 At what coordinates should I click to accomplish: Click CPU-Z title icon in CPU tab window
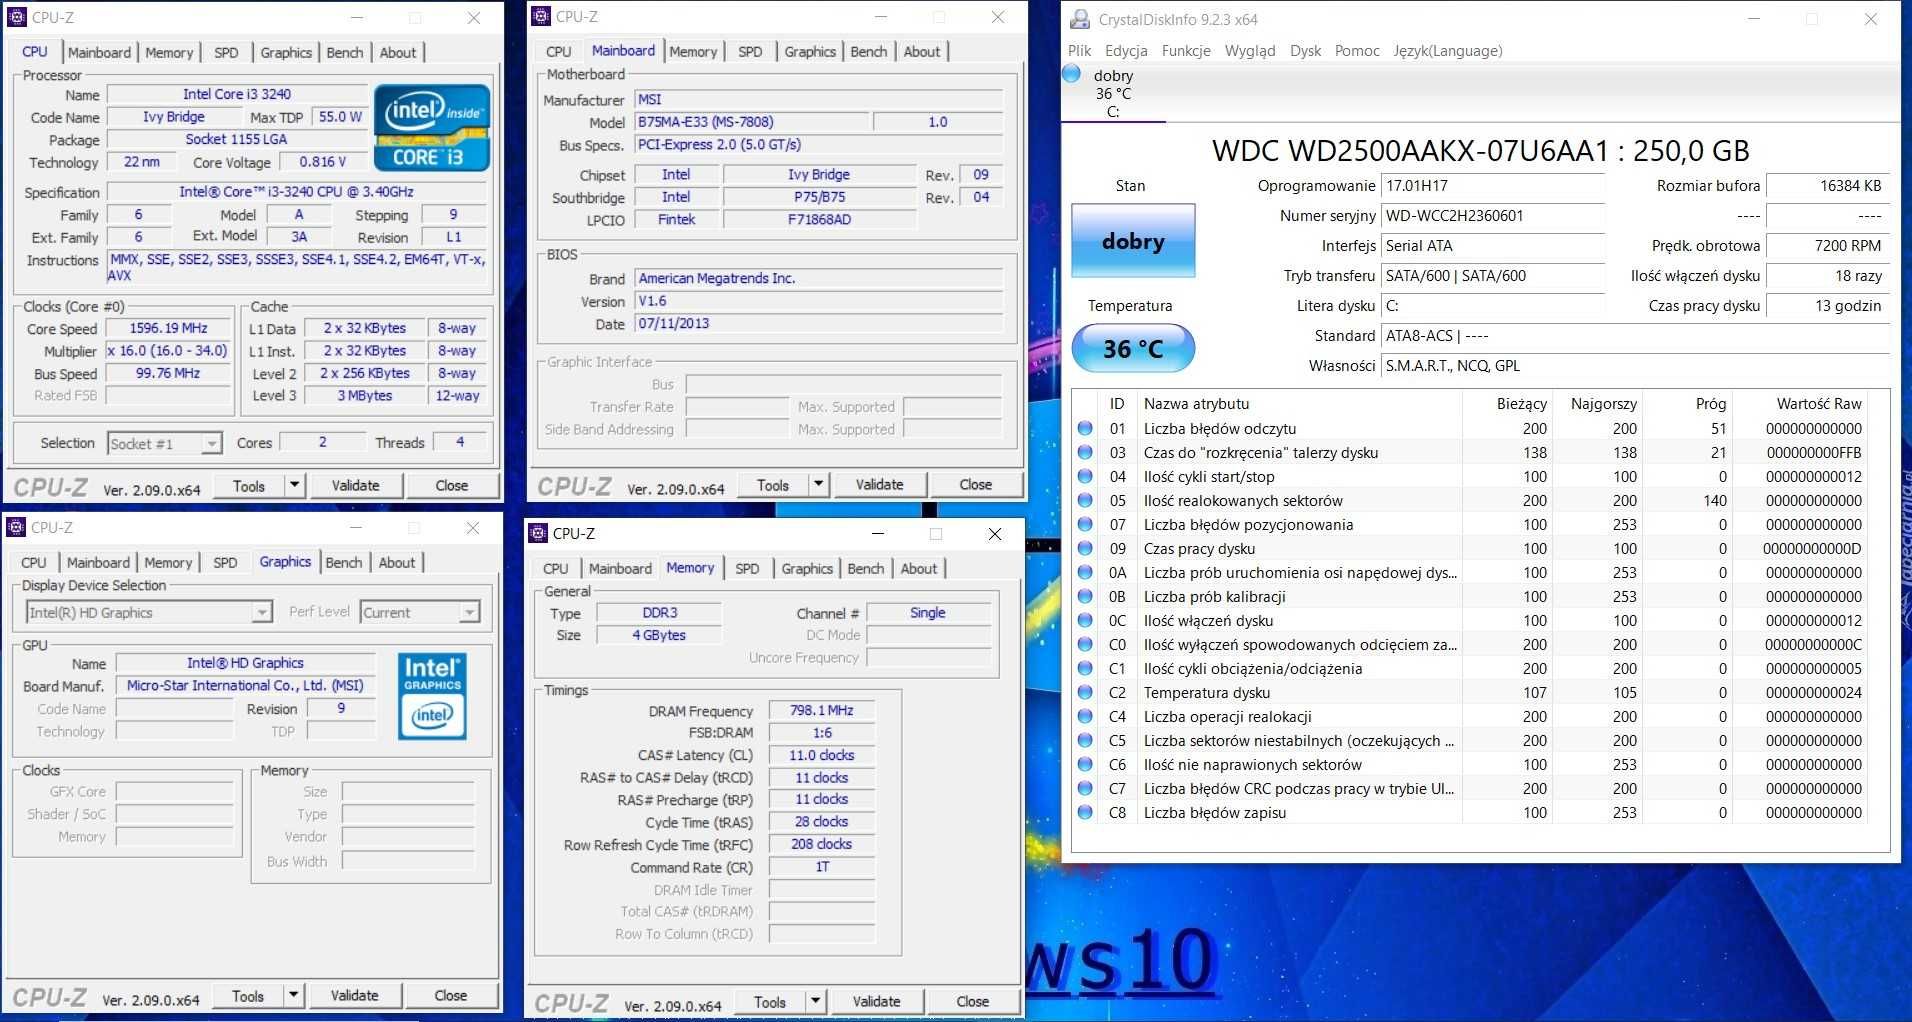(17, 17)
